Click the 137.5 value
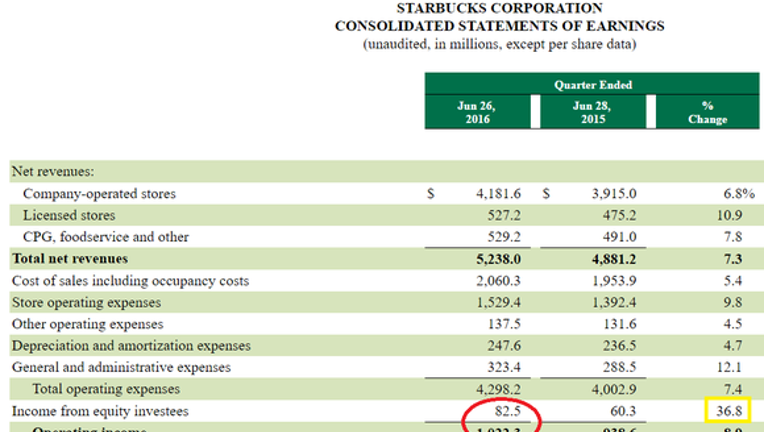764x432 pixels. [x=504, y=324]
